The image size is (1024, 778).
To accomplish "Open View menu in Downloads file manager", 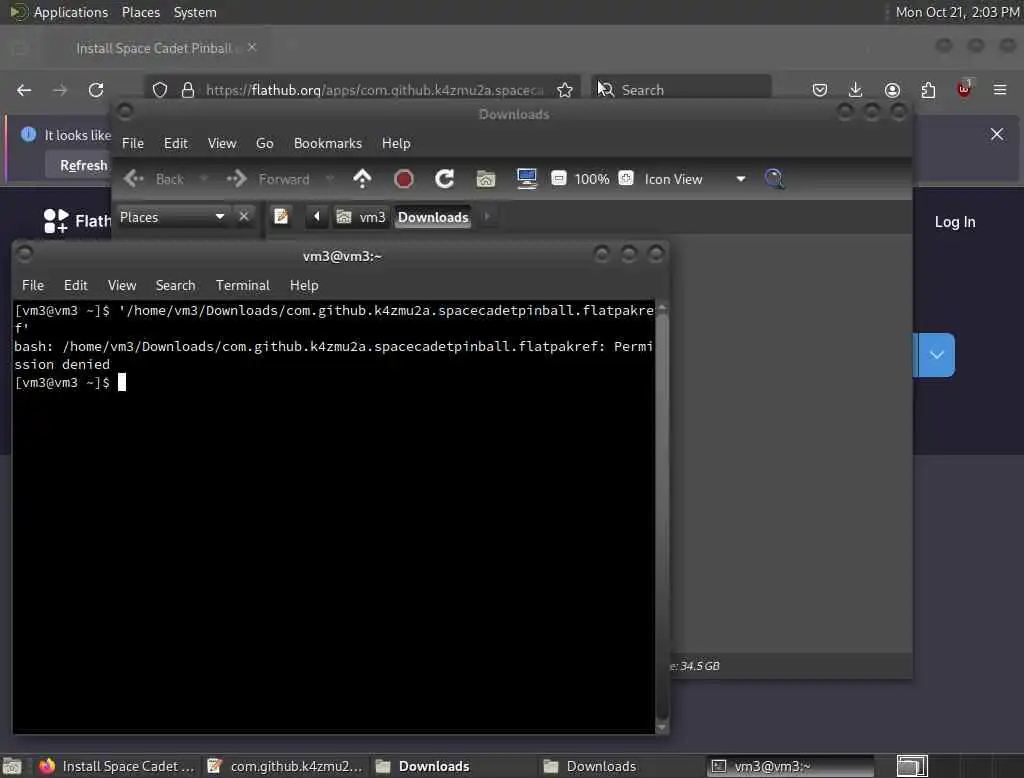I will pos(222,143).
